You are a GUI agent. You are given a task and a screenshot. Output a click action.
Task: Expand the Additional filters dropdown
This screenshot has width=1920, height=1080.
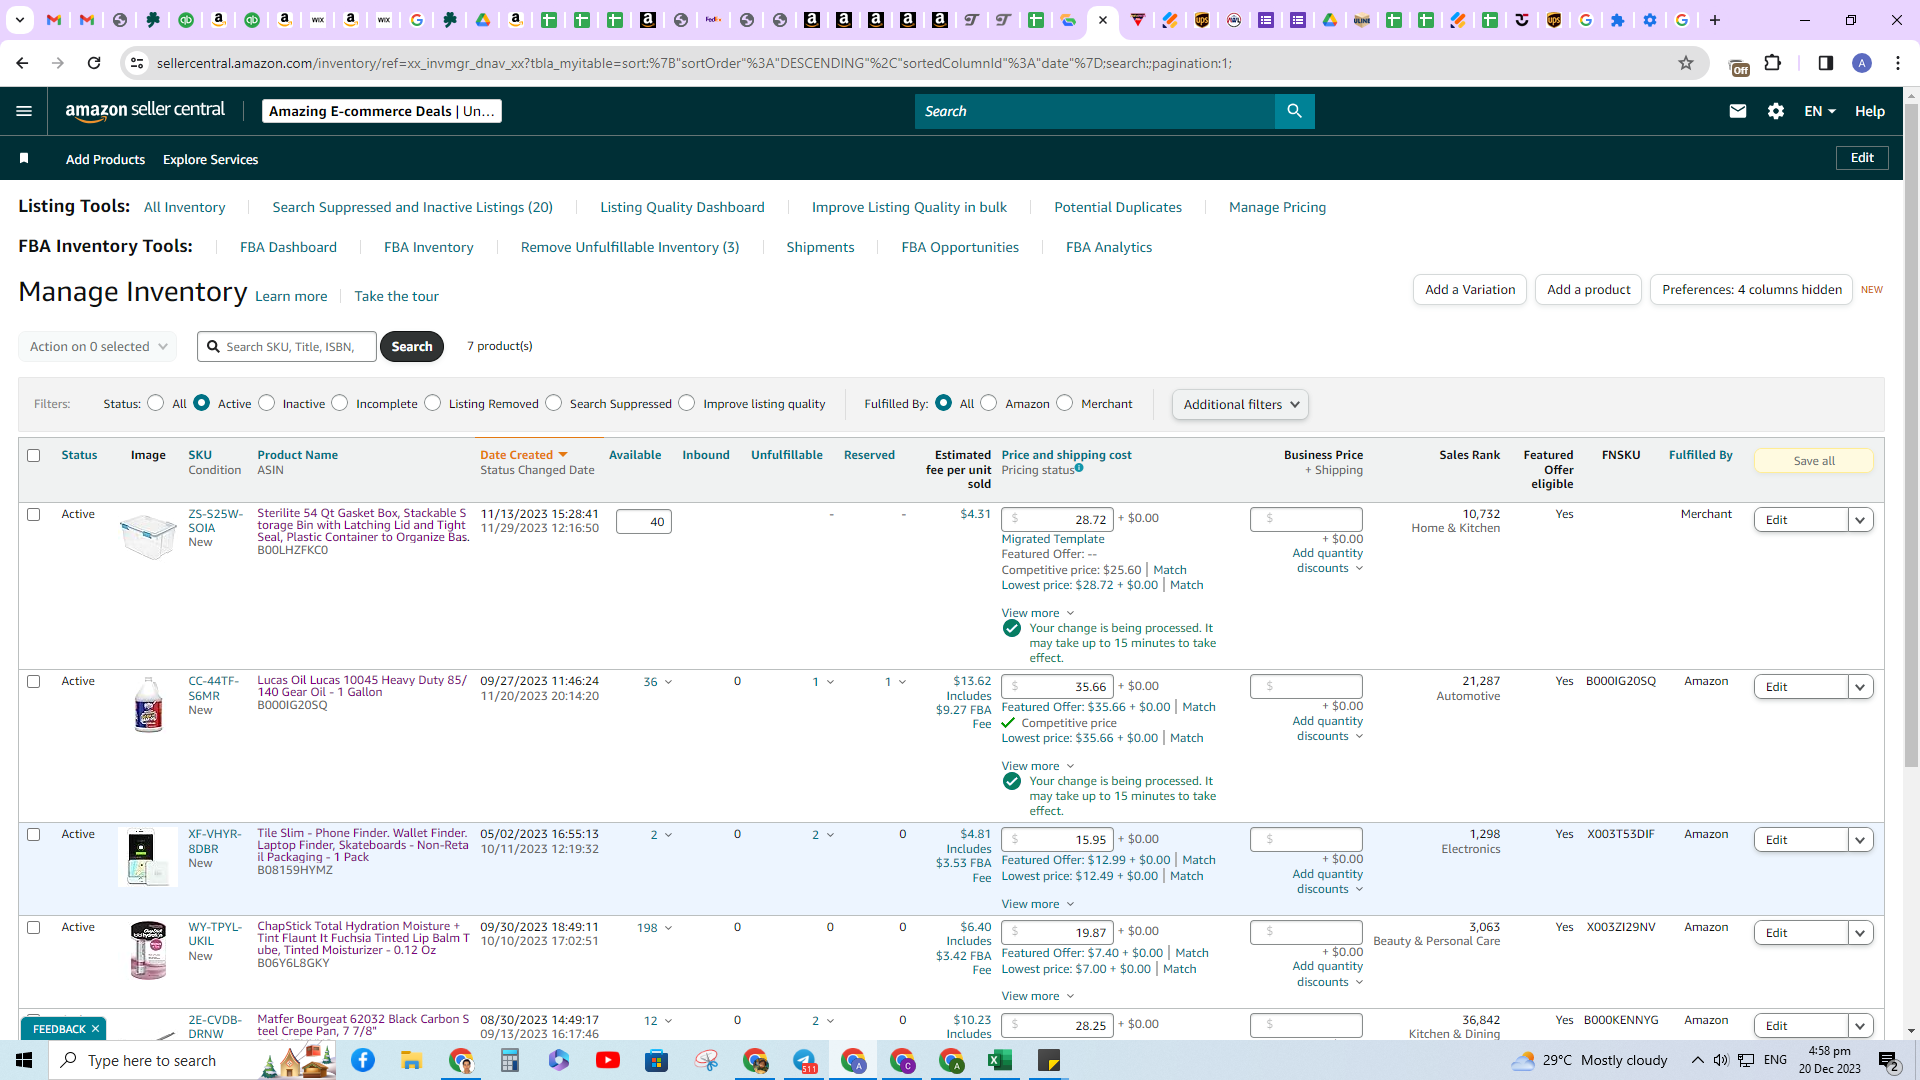1240,404
